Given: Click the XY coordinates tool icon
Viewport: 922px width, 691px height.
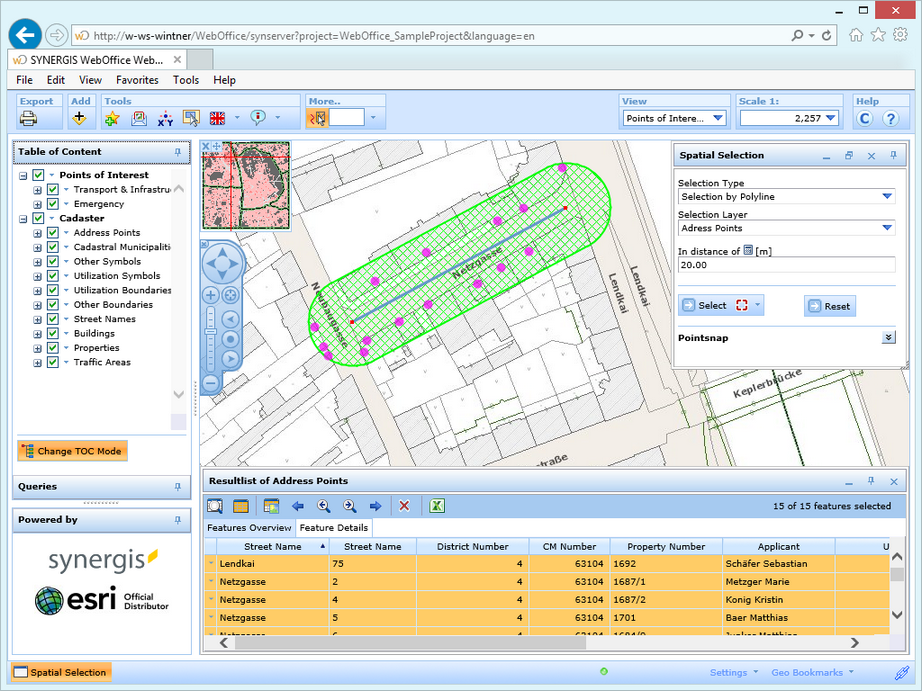Looking at the screenshot, I should click(x=165, y=118).
